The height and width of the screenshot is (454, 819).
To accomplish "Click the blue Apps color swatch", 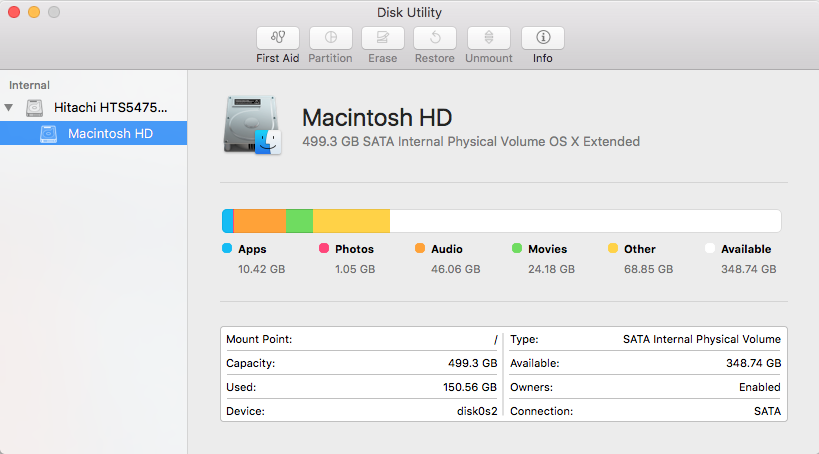I will 227,249.
